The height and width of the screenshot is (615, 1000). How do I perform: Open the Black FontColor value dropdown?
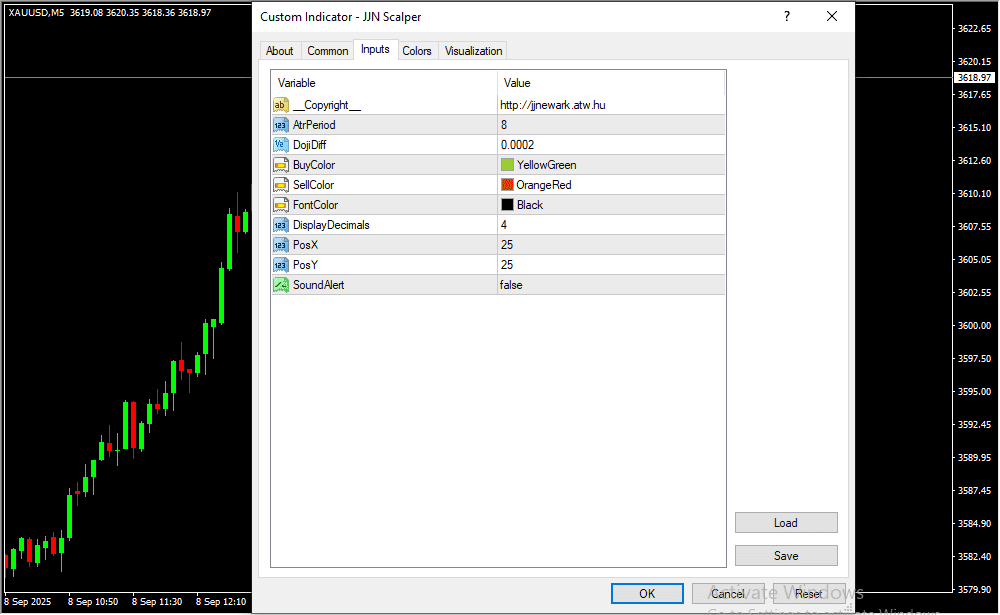pos(610,205)
